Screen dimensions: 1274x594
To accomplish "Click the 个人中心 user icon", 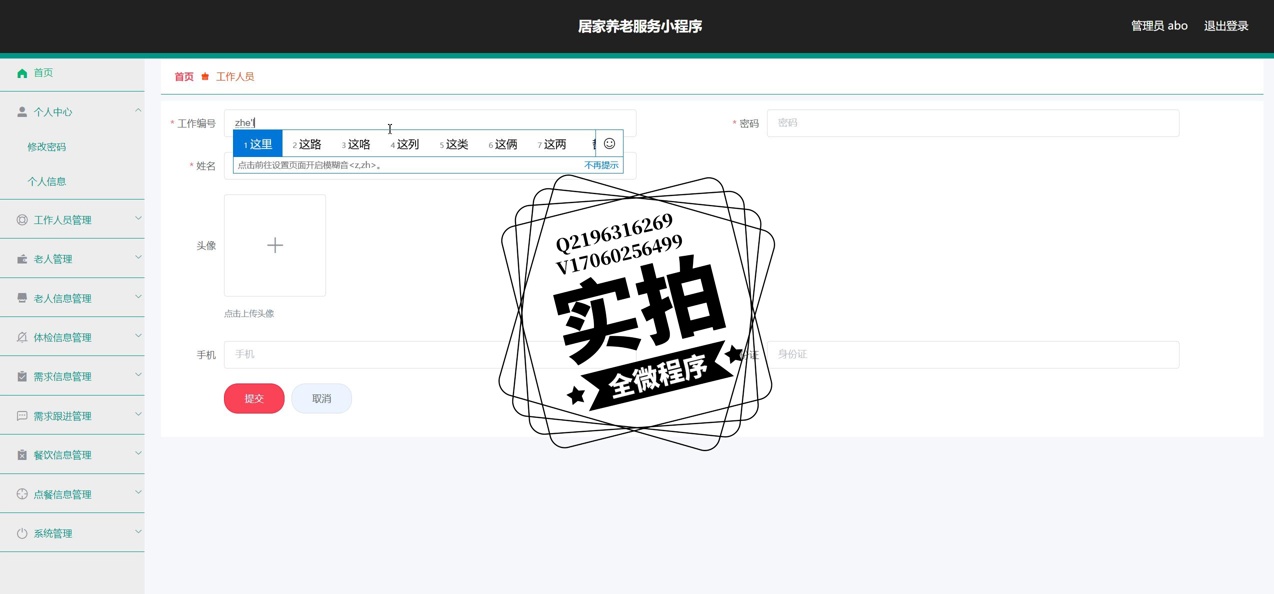I will (x=22, y=112).
